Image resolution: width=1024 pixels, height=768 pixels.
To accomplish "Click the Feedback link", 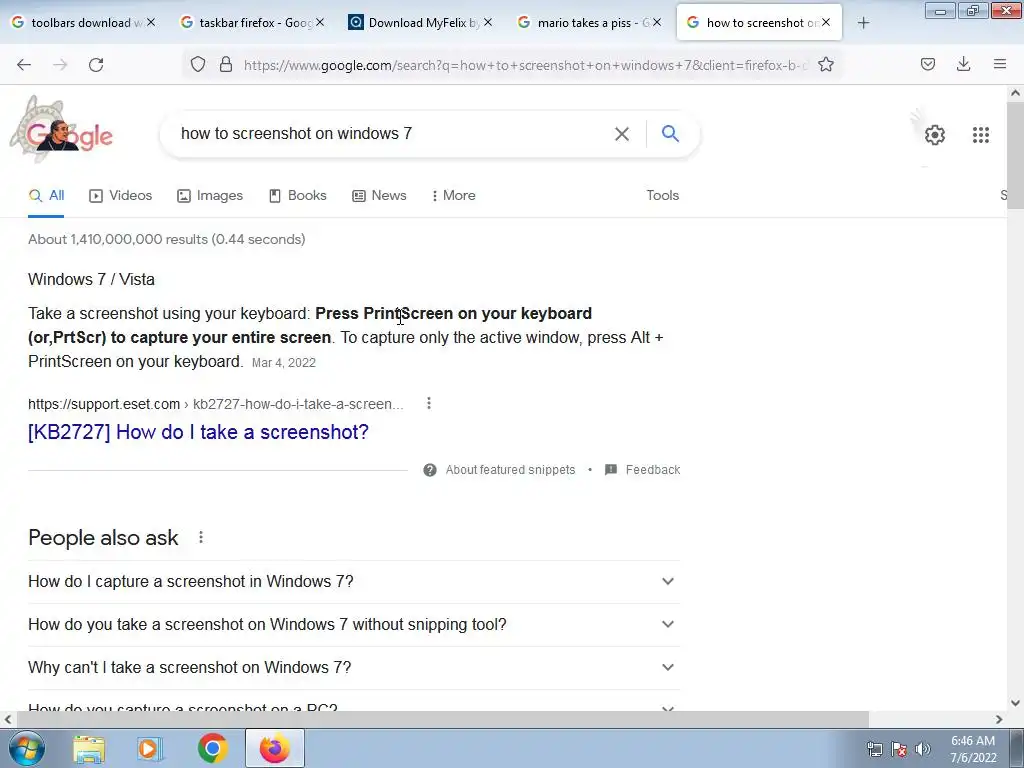I will point(652,470).
